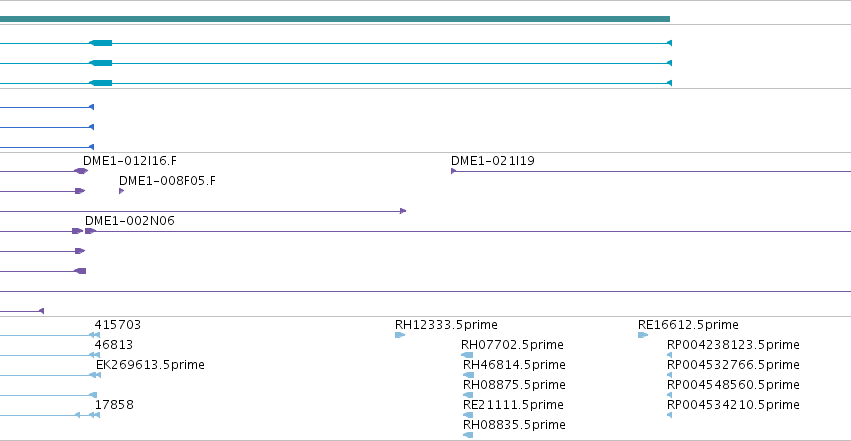The height and width of the screenshot is (441, 851).
Task: Select the RH07702.5prime EST label
Action: (512, 344)
